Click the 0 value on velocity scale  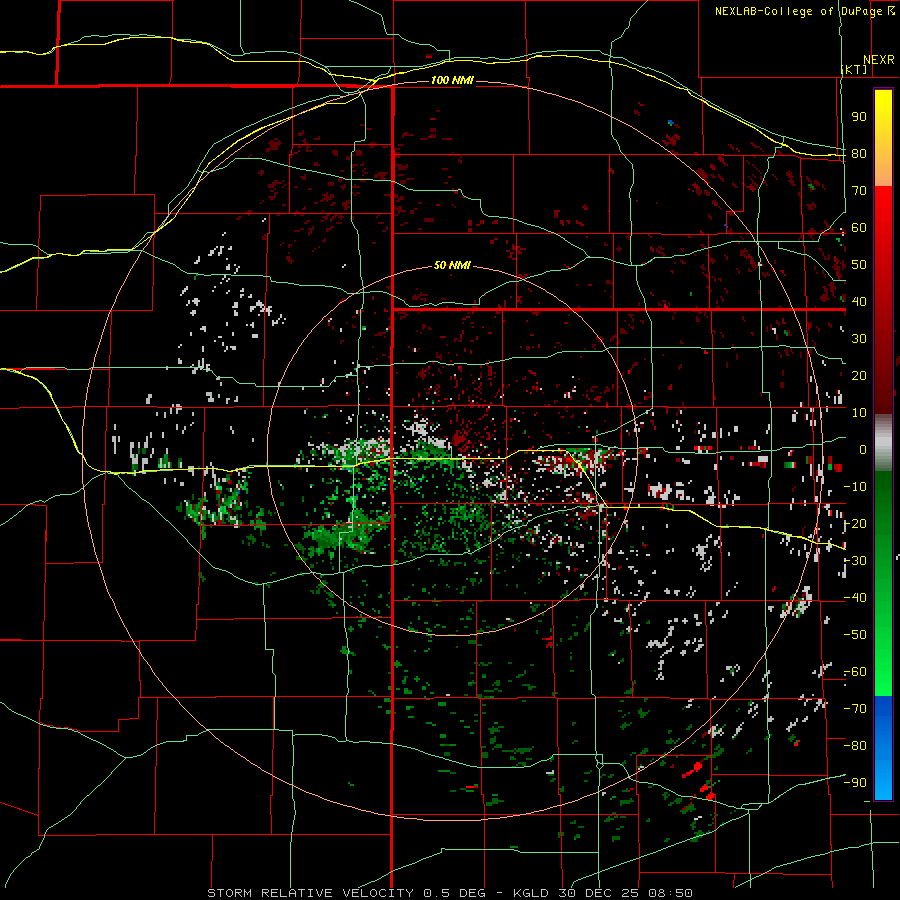tap(863, 449)
